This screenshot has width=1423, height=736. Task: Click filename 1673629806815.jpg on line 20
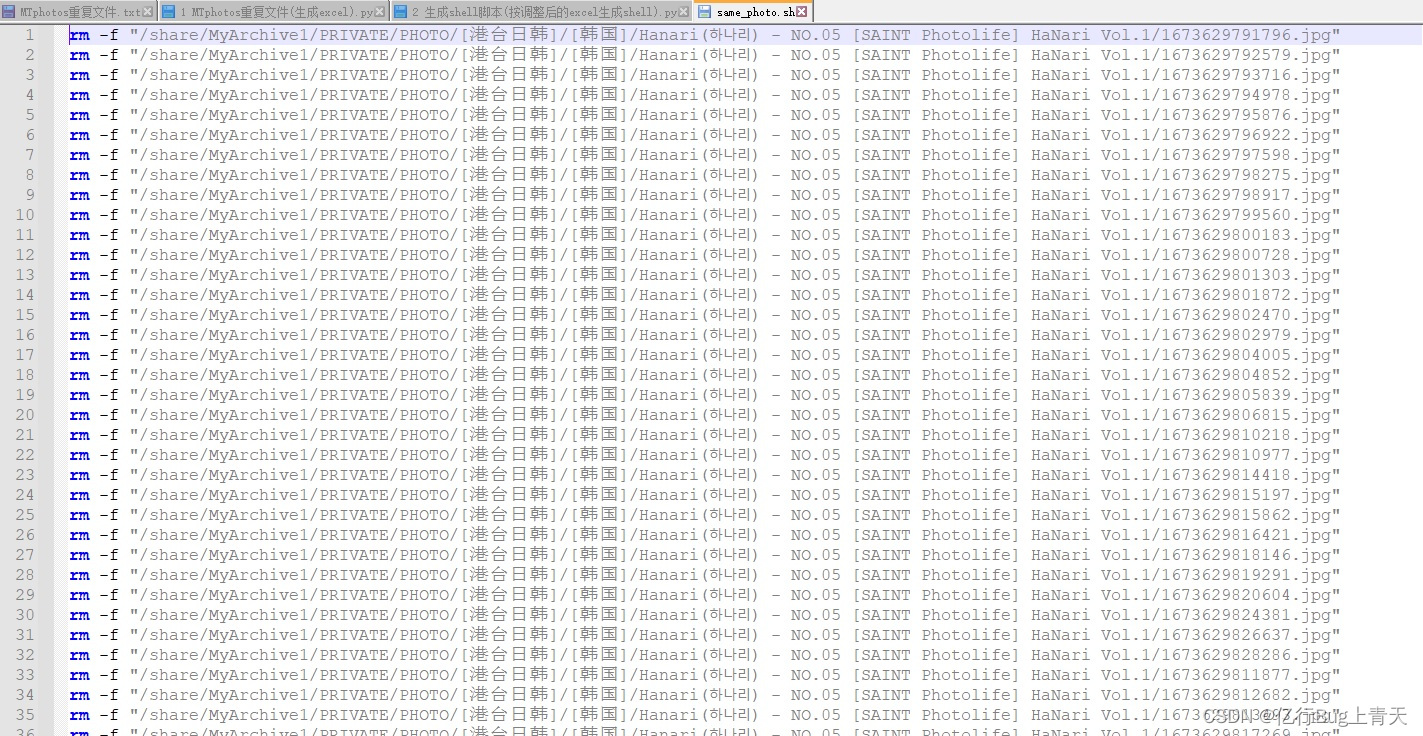(x=1246, y=415)
